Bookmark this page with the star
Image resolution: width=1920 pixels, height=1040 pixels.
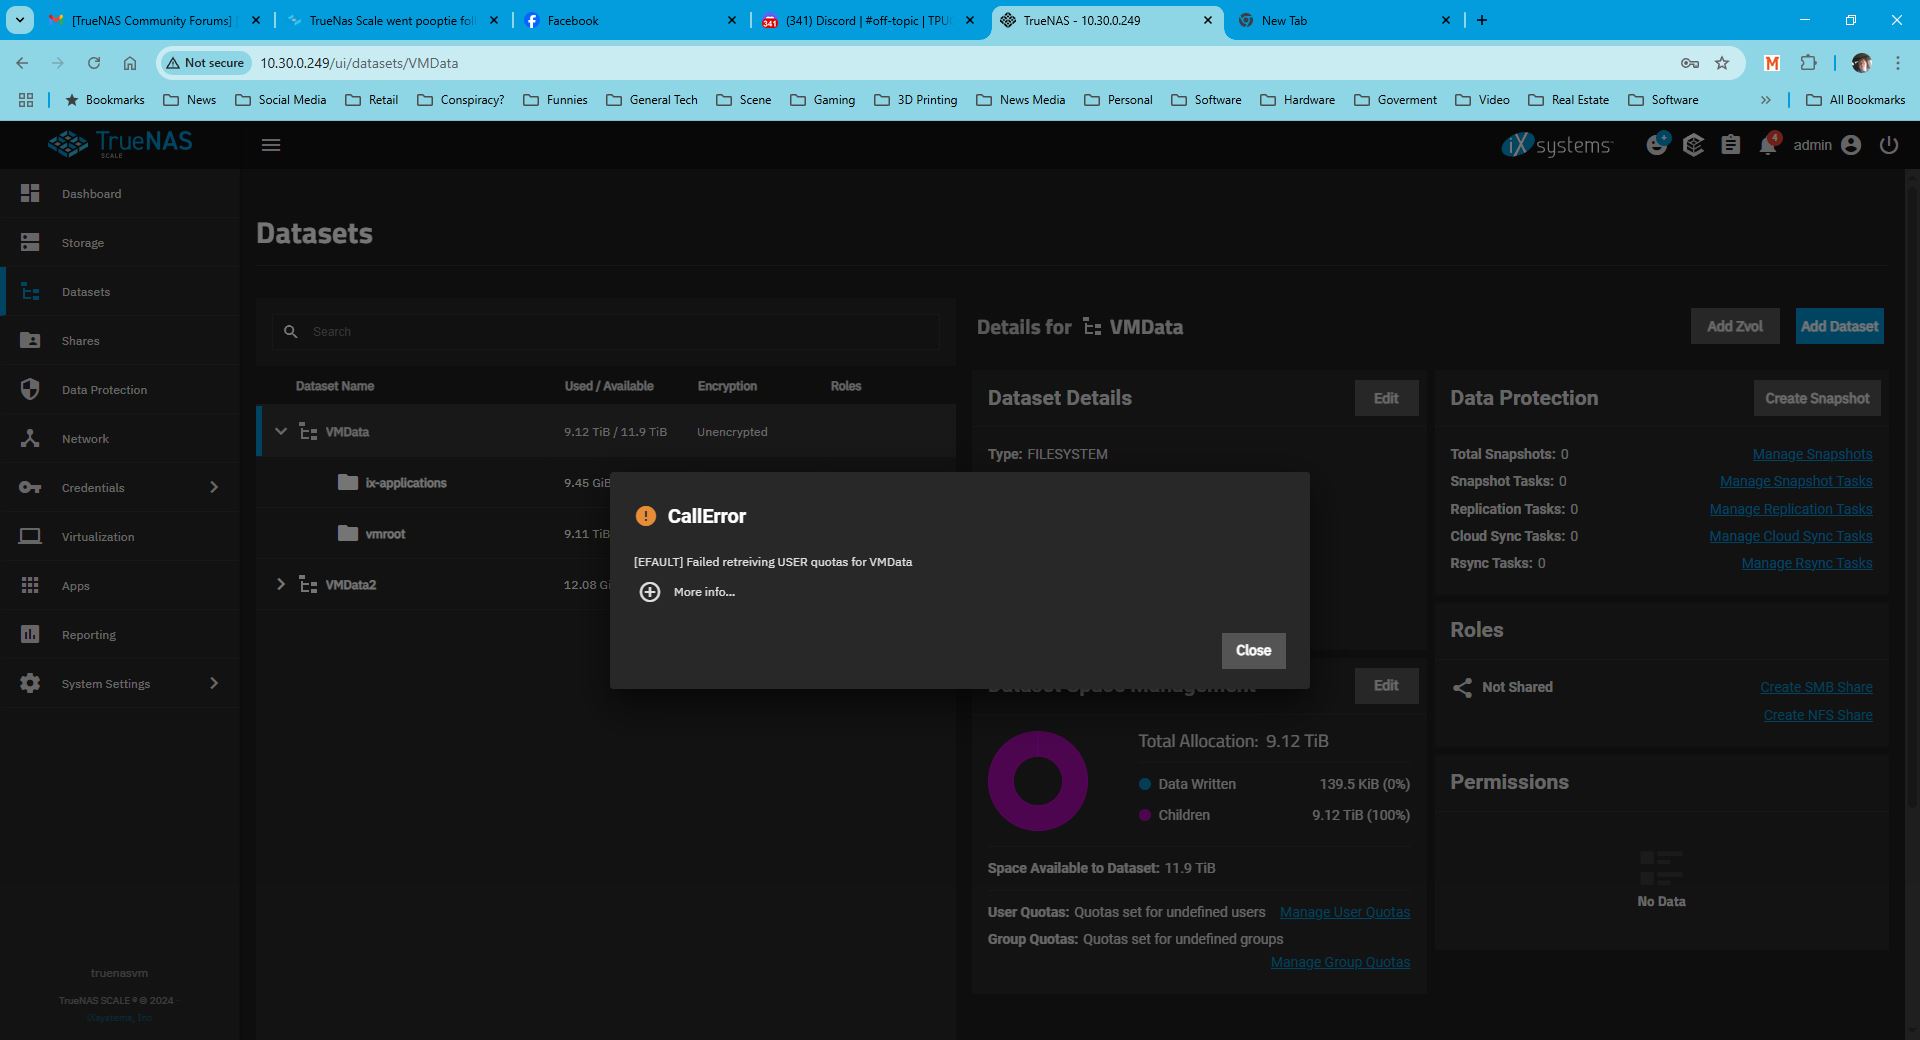tap(1722, 63)
